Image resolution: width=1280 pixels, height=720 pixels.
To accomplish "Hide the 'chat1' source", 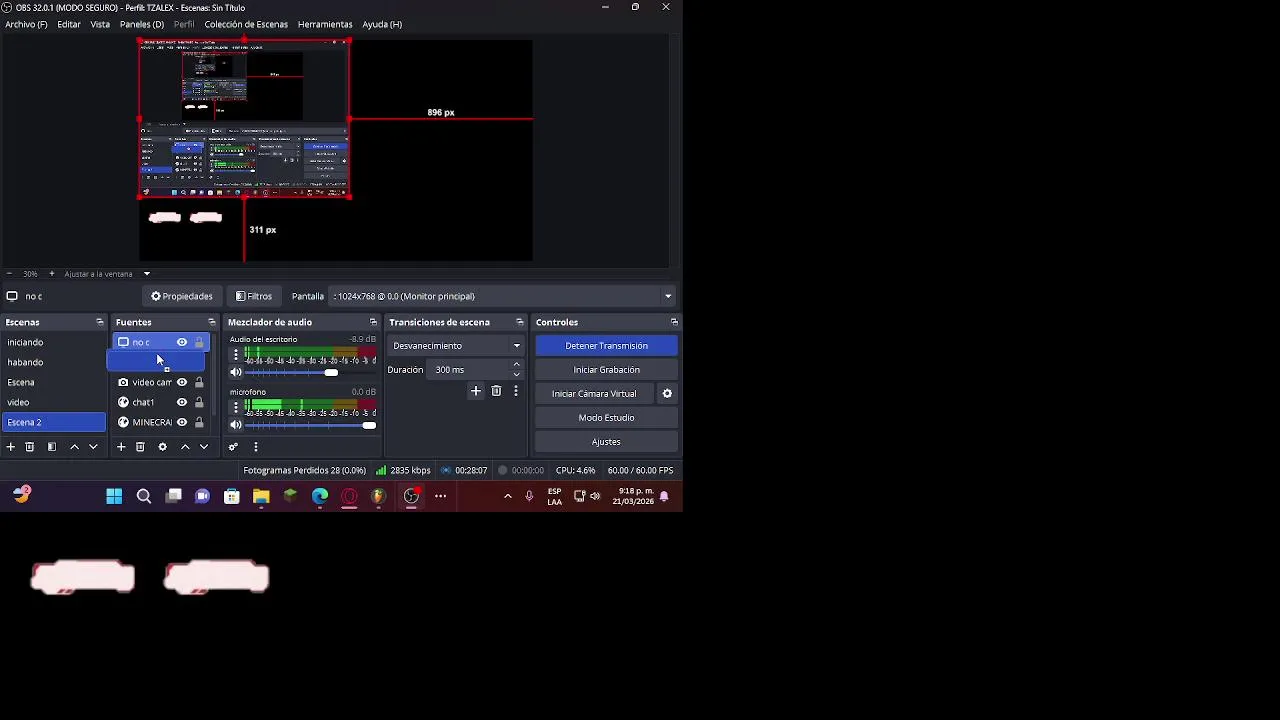I will tap(182, 402).
